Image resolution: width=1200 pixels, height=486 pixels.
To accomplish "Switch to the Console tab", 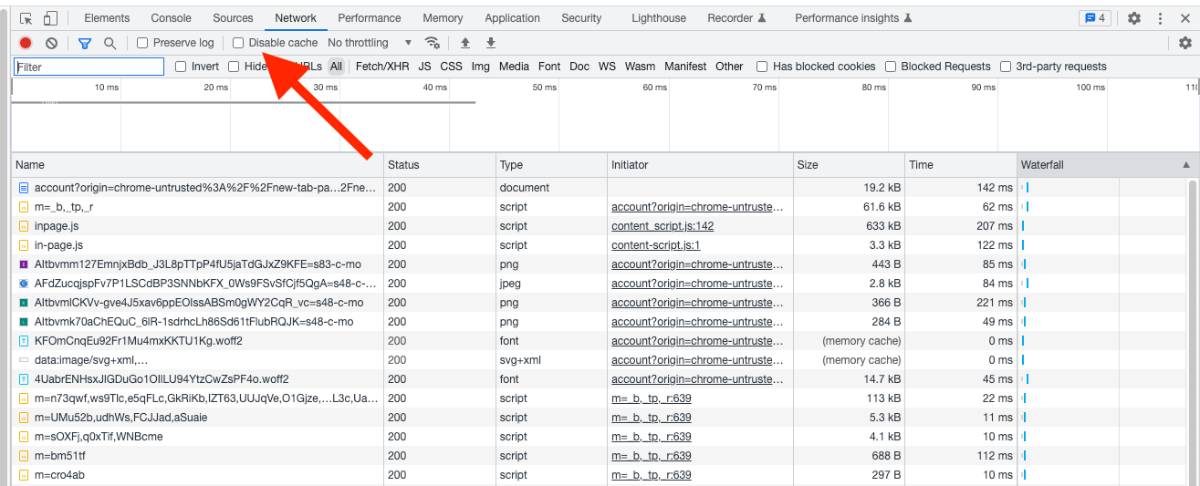I will pyautogui.click(x=171, y=18).
